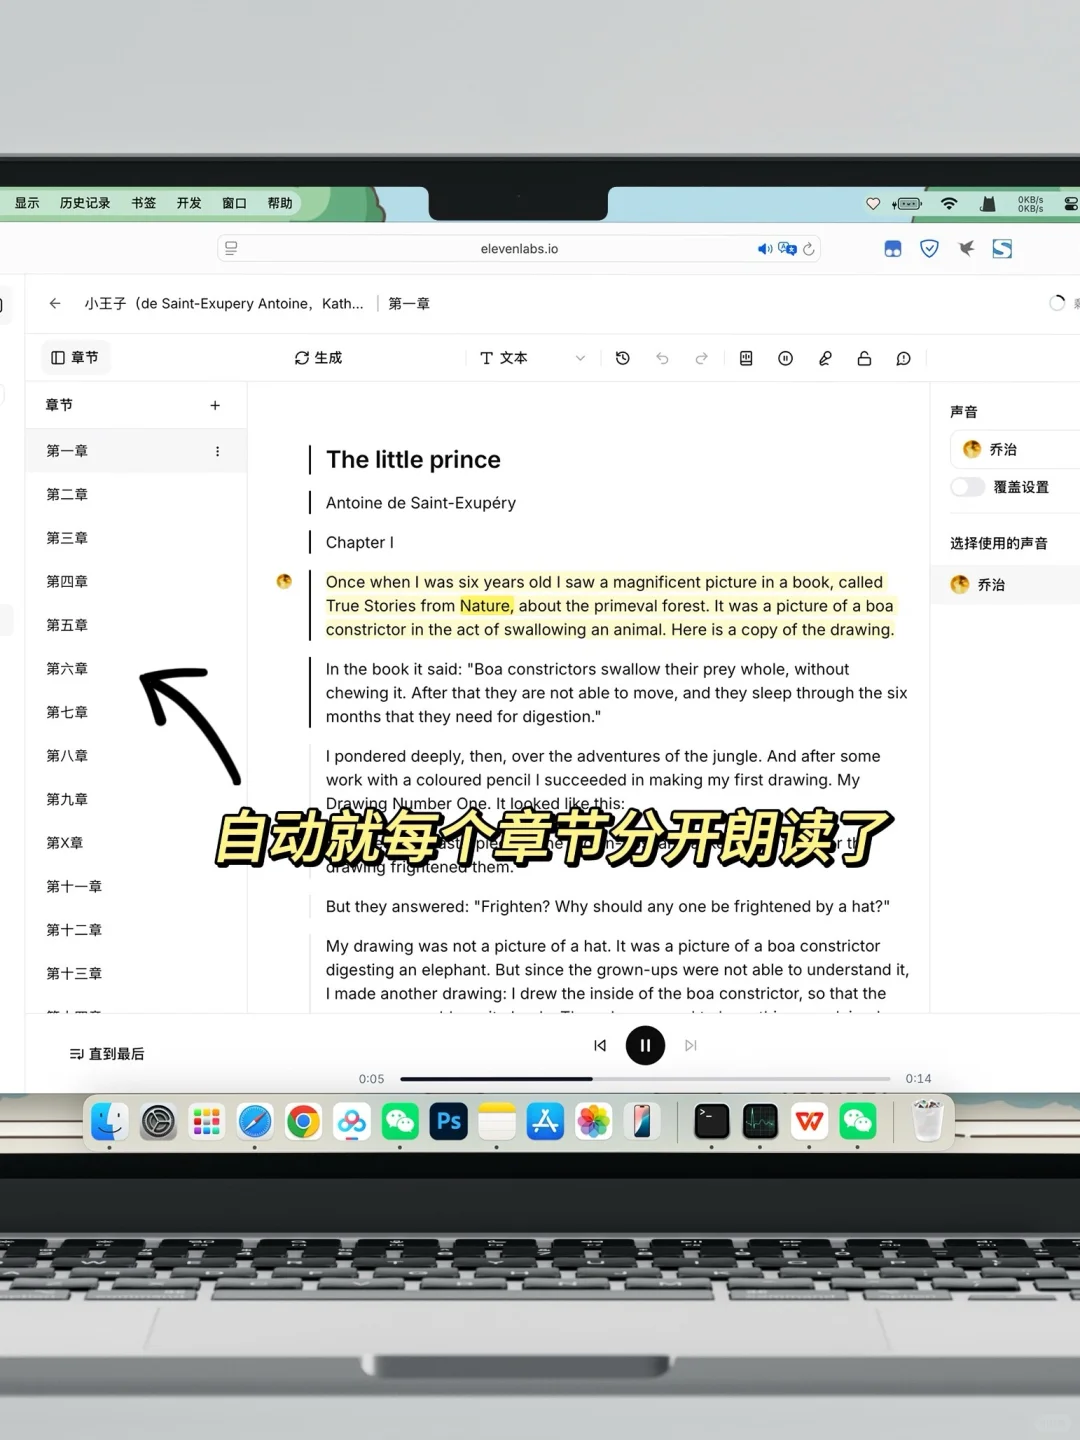The width and height of the screenshot is (1080, 1440).
Task: Select chapter 第十三章
Action: [136, 973]
